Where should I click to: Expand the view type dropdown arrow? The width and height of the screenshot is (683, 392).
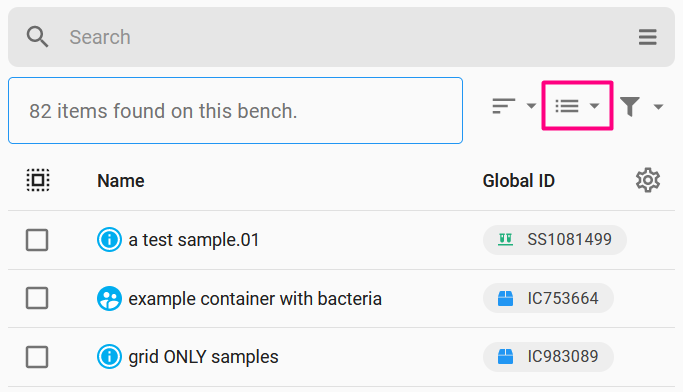pos(594,106)
